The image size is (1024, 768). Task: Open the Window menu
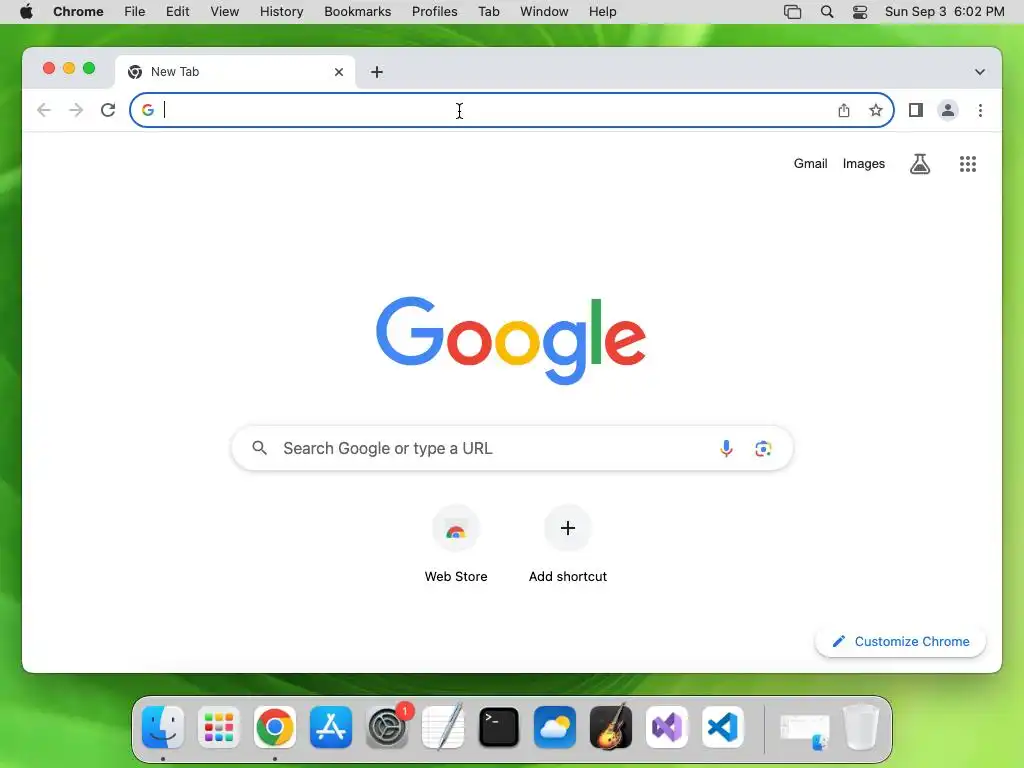[544, 12]
